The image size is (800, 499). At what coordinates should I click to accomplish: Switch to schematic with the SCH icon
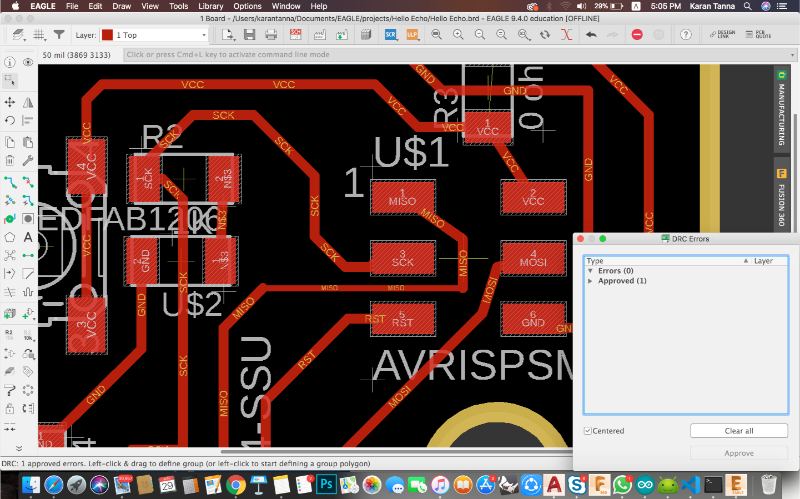[x=295, y=35]
